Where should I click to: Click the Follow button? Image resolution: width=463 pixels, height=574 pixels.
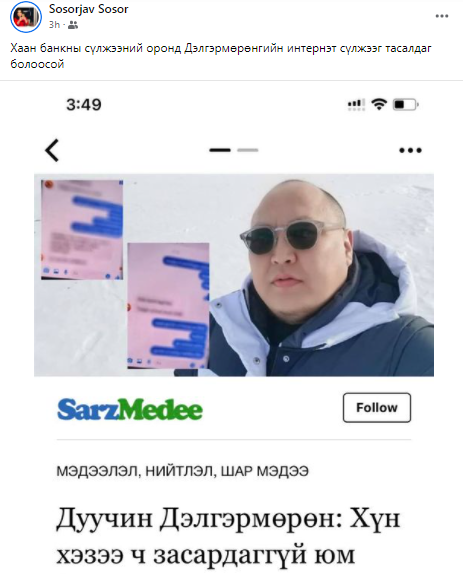(377, 407)
